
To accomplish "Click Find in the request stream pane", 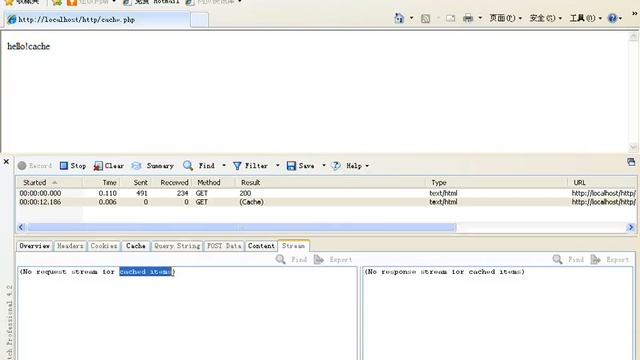I will coord(291,259).
